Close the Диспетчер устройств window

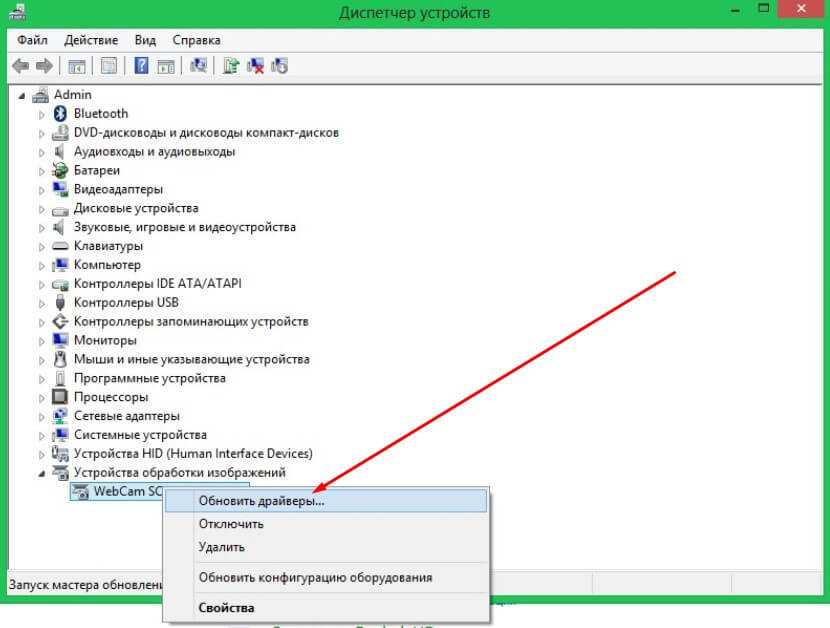pos(801,8)
